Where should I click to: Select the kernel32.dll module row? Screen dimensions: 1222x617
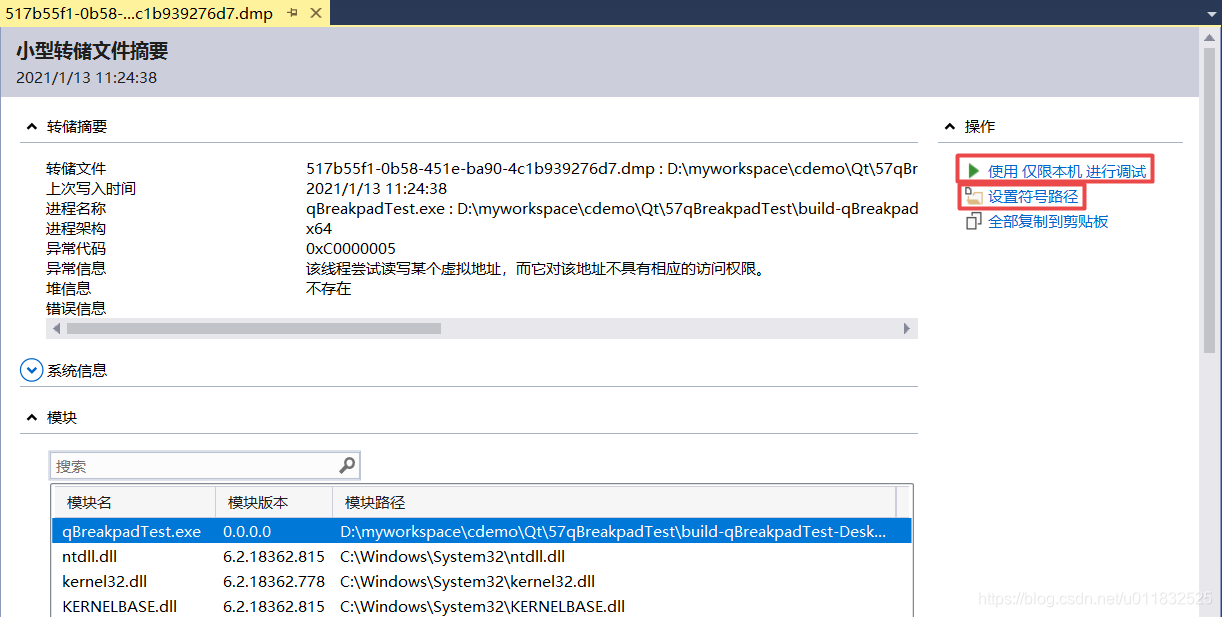tap(481, 582)
